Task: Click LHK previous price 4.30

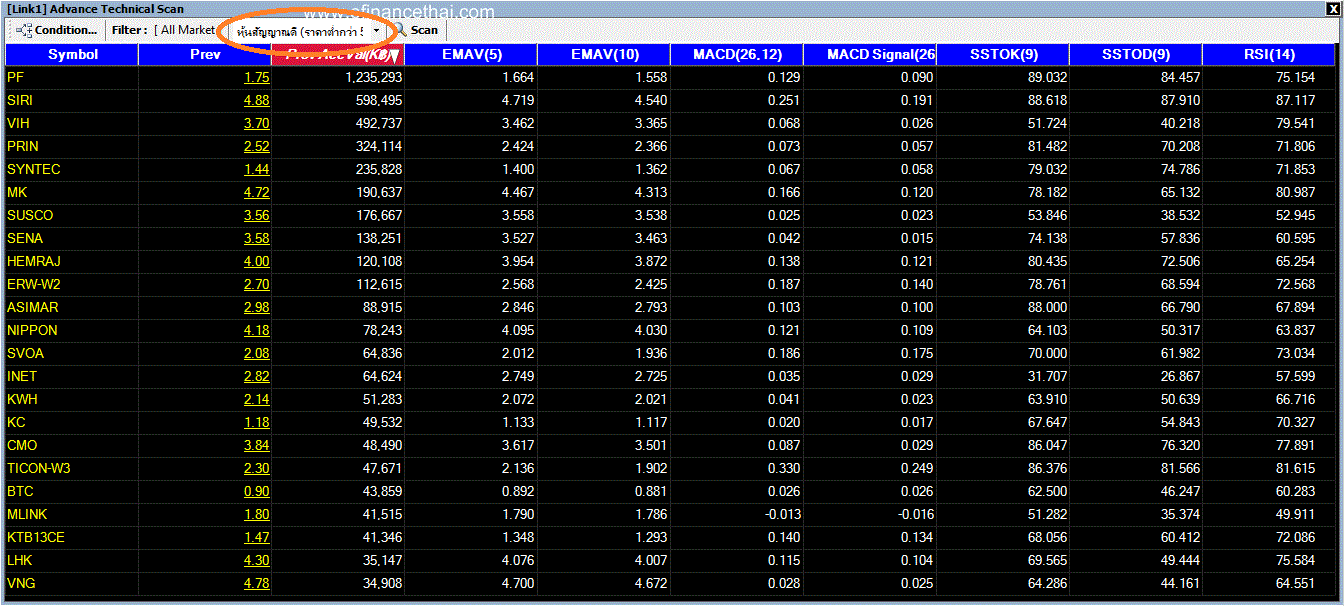Action: coord(256,560)
